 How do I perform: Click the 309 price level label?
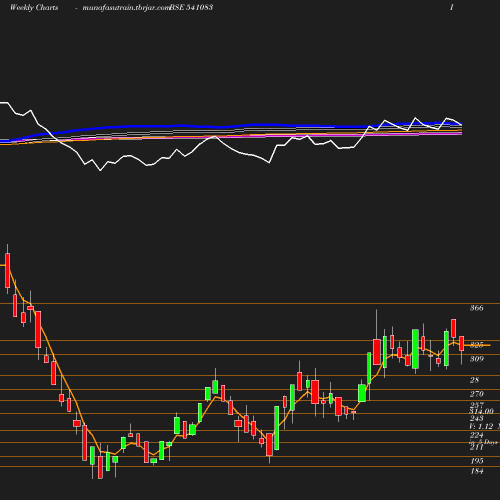(476, 359)
